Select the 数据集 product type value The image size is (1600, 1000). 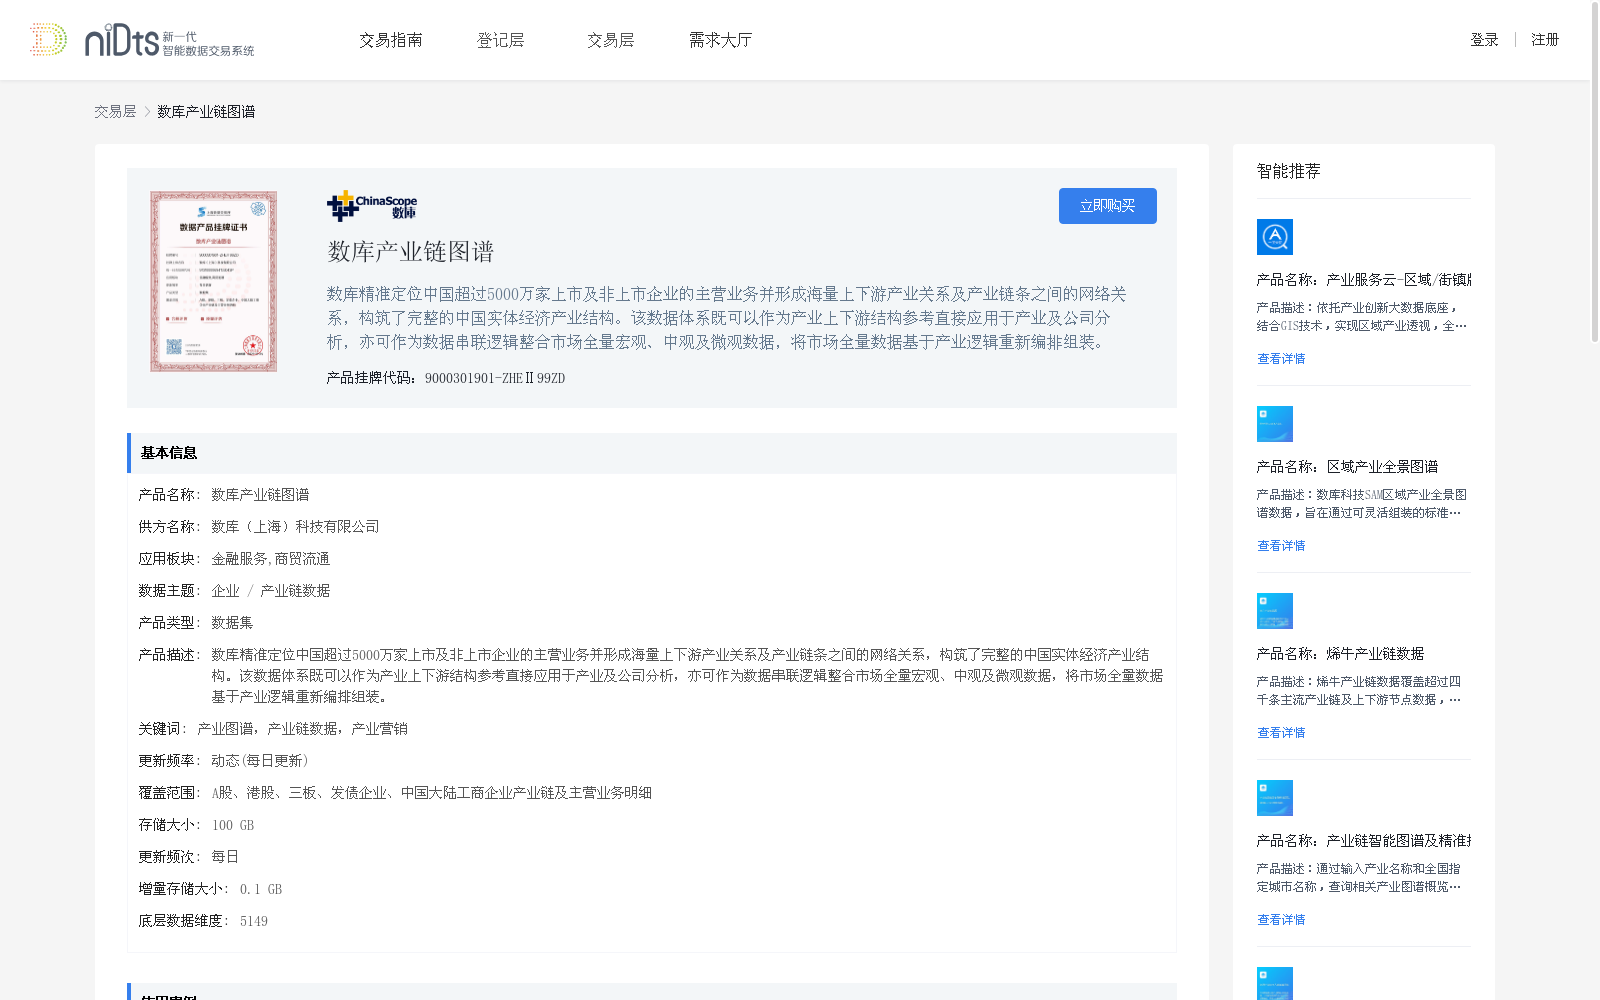click(x=232, y=623)
